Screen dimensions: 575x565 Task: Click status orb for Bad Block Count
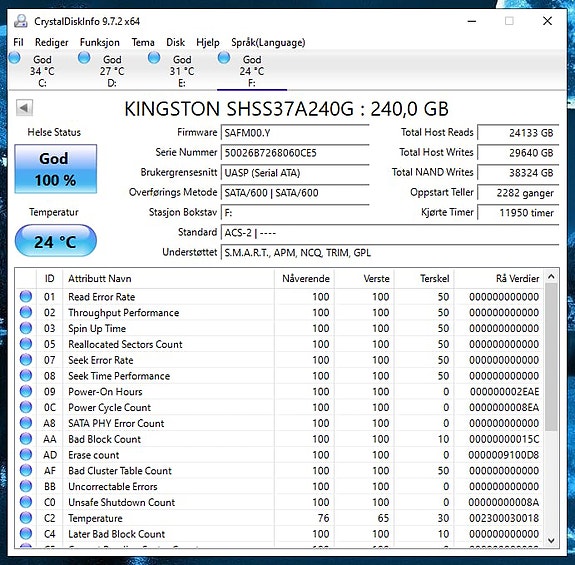tap(26, 439)
